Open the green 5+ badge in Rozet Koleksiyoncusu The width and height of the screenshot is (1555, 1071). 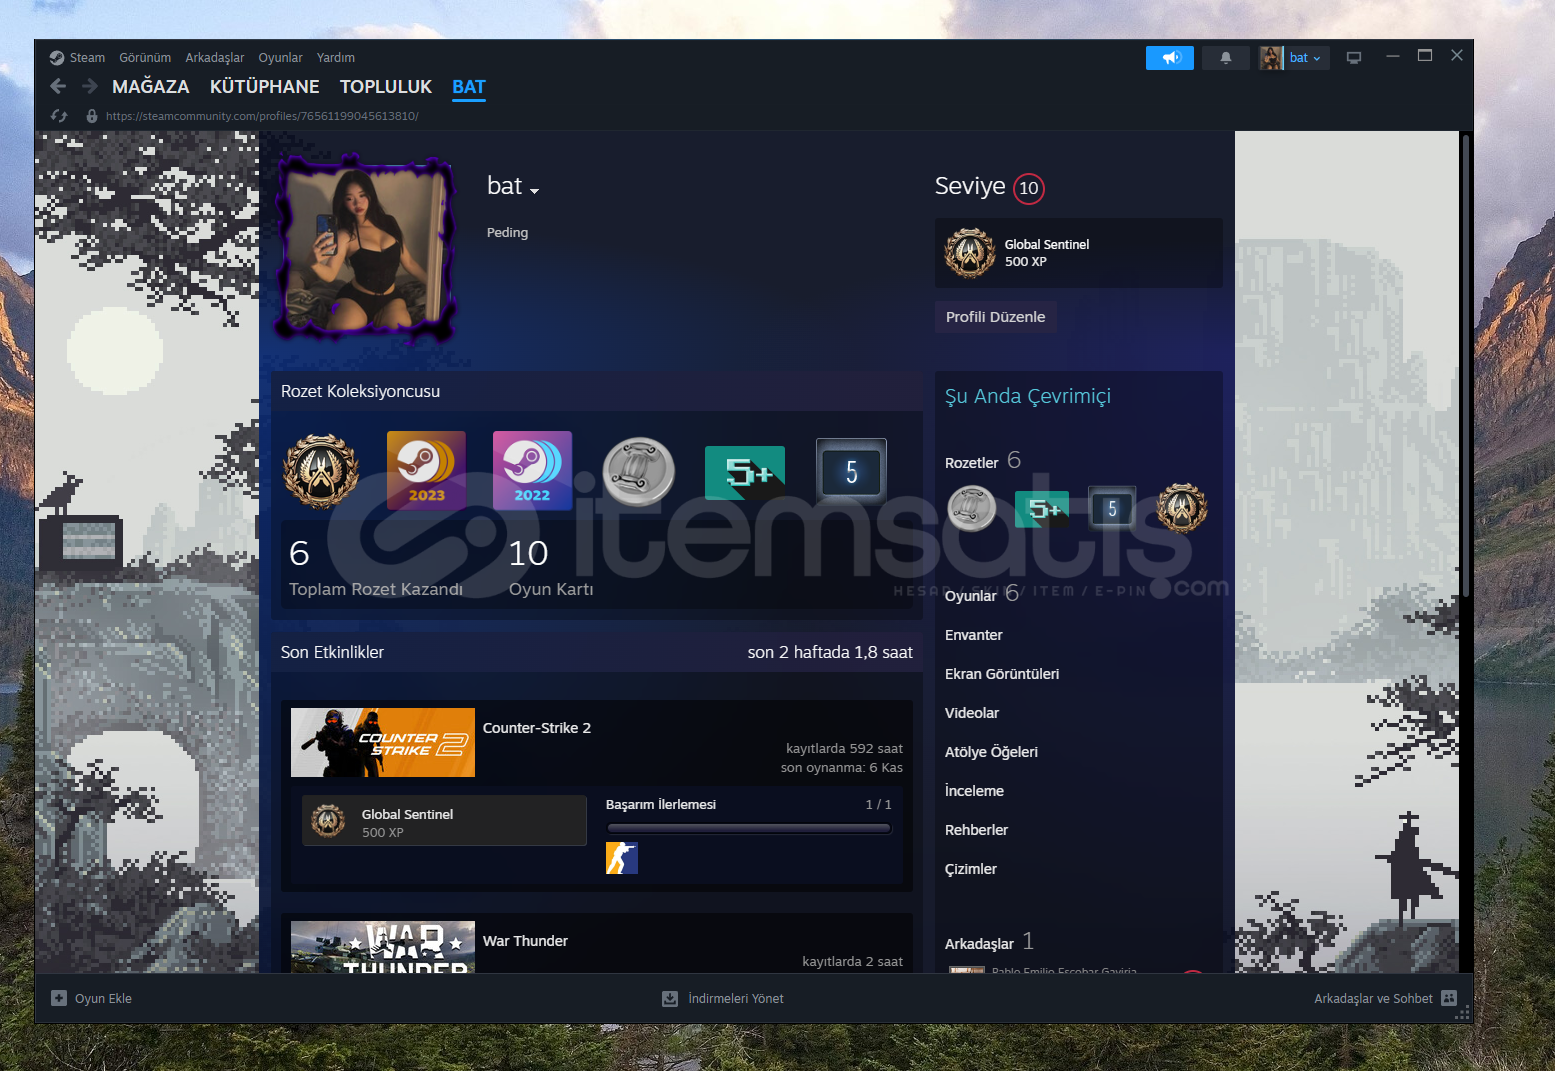(745, 472)
